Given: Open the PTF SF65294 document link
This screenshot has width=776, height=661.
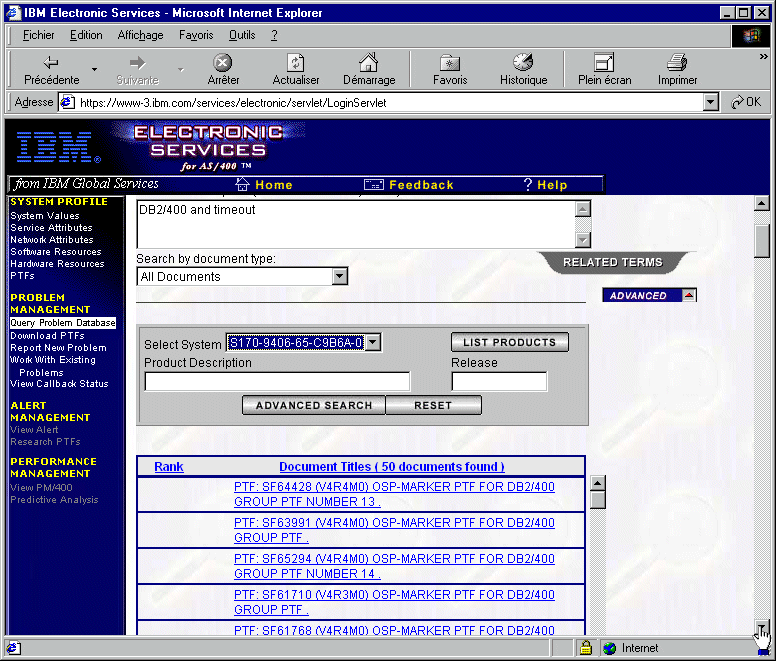Looking at the screenshot, I should coord(394,566).
